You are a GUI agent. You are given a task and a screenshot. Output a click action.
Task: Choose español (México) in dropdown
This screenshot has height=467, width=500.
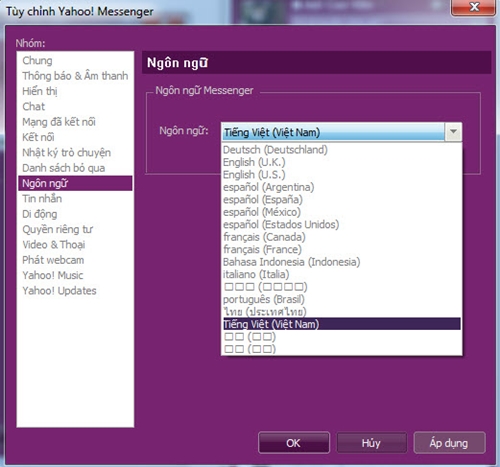341,212
